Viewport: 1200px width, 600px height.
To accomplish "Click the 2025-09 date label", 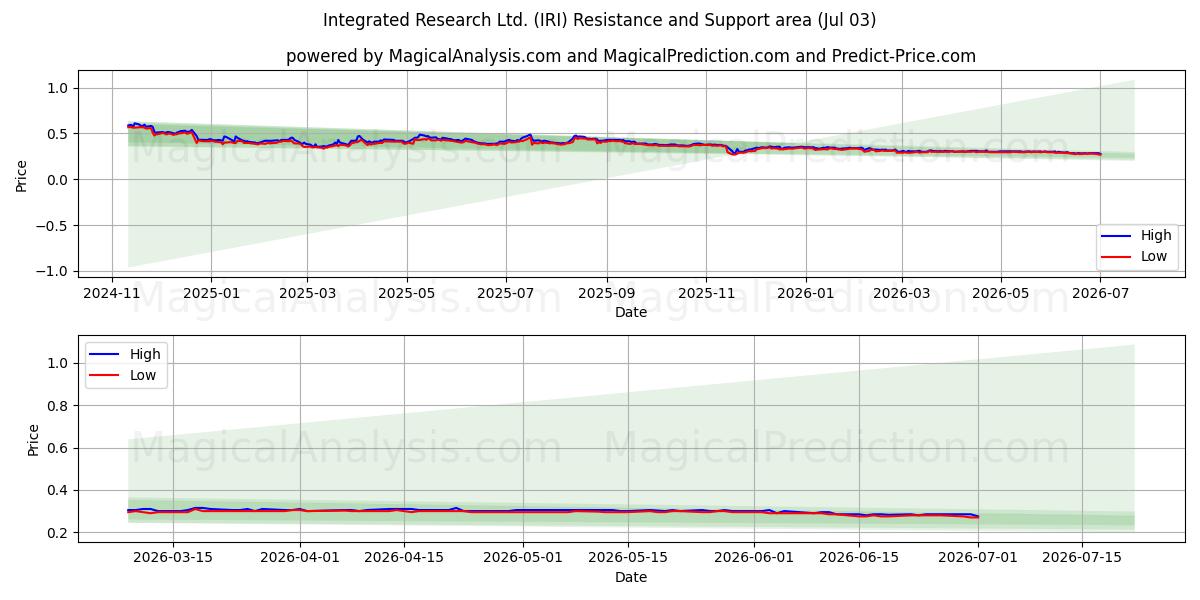I will click(607, 293).
